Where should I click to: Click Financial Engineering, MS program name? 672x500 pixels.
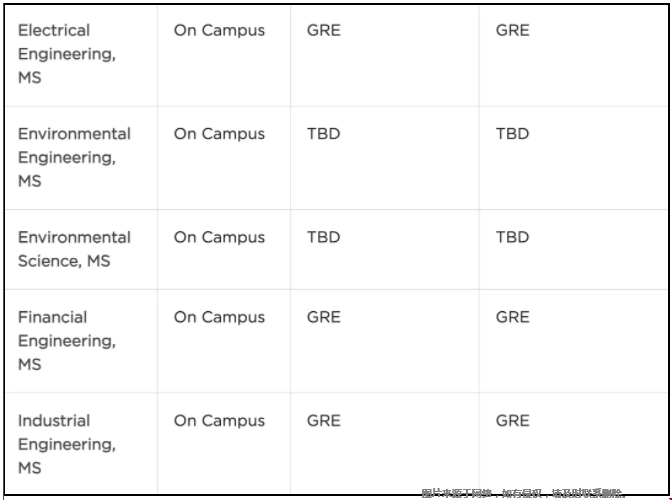tap(67, 341)
